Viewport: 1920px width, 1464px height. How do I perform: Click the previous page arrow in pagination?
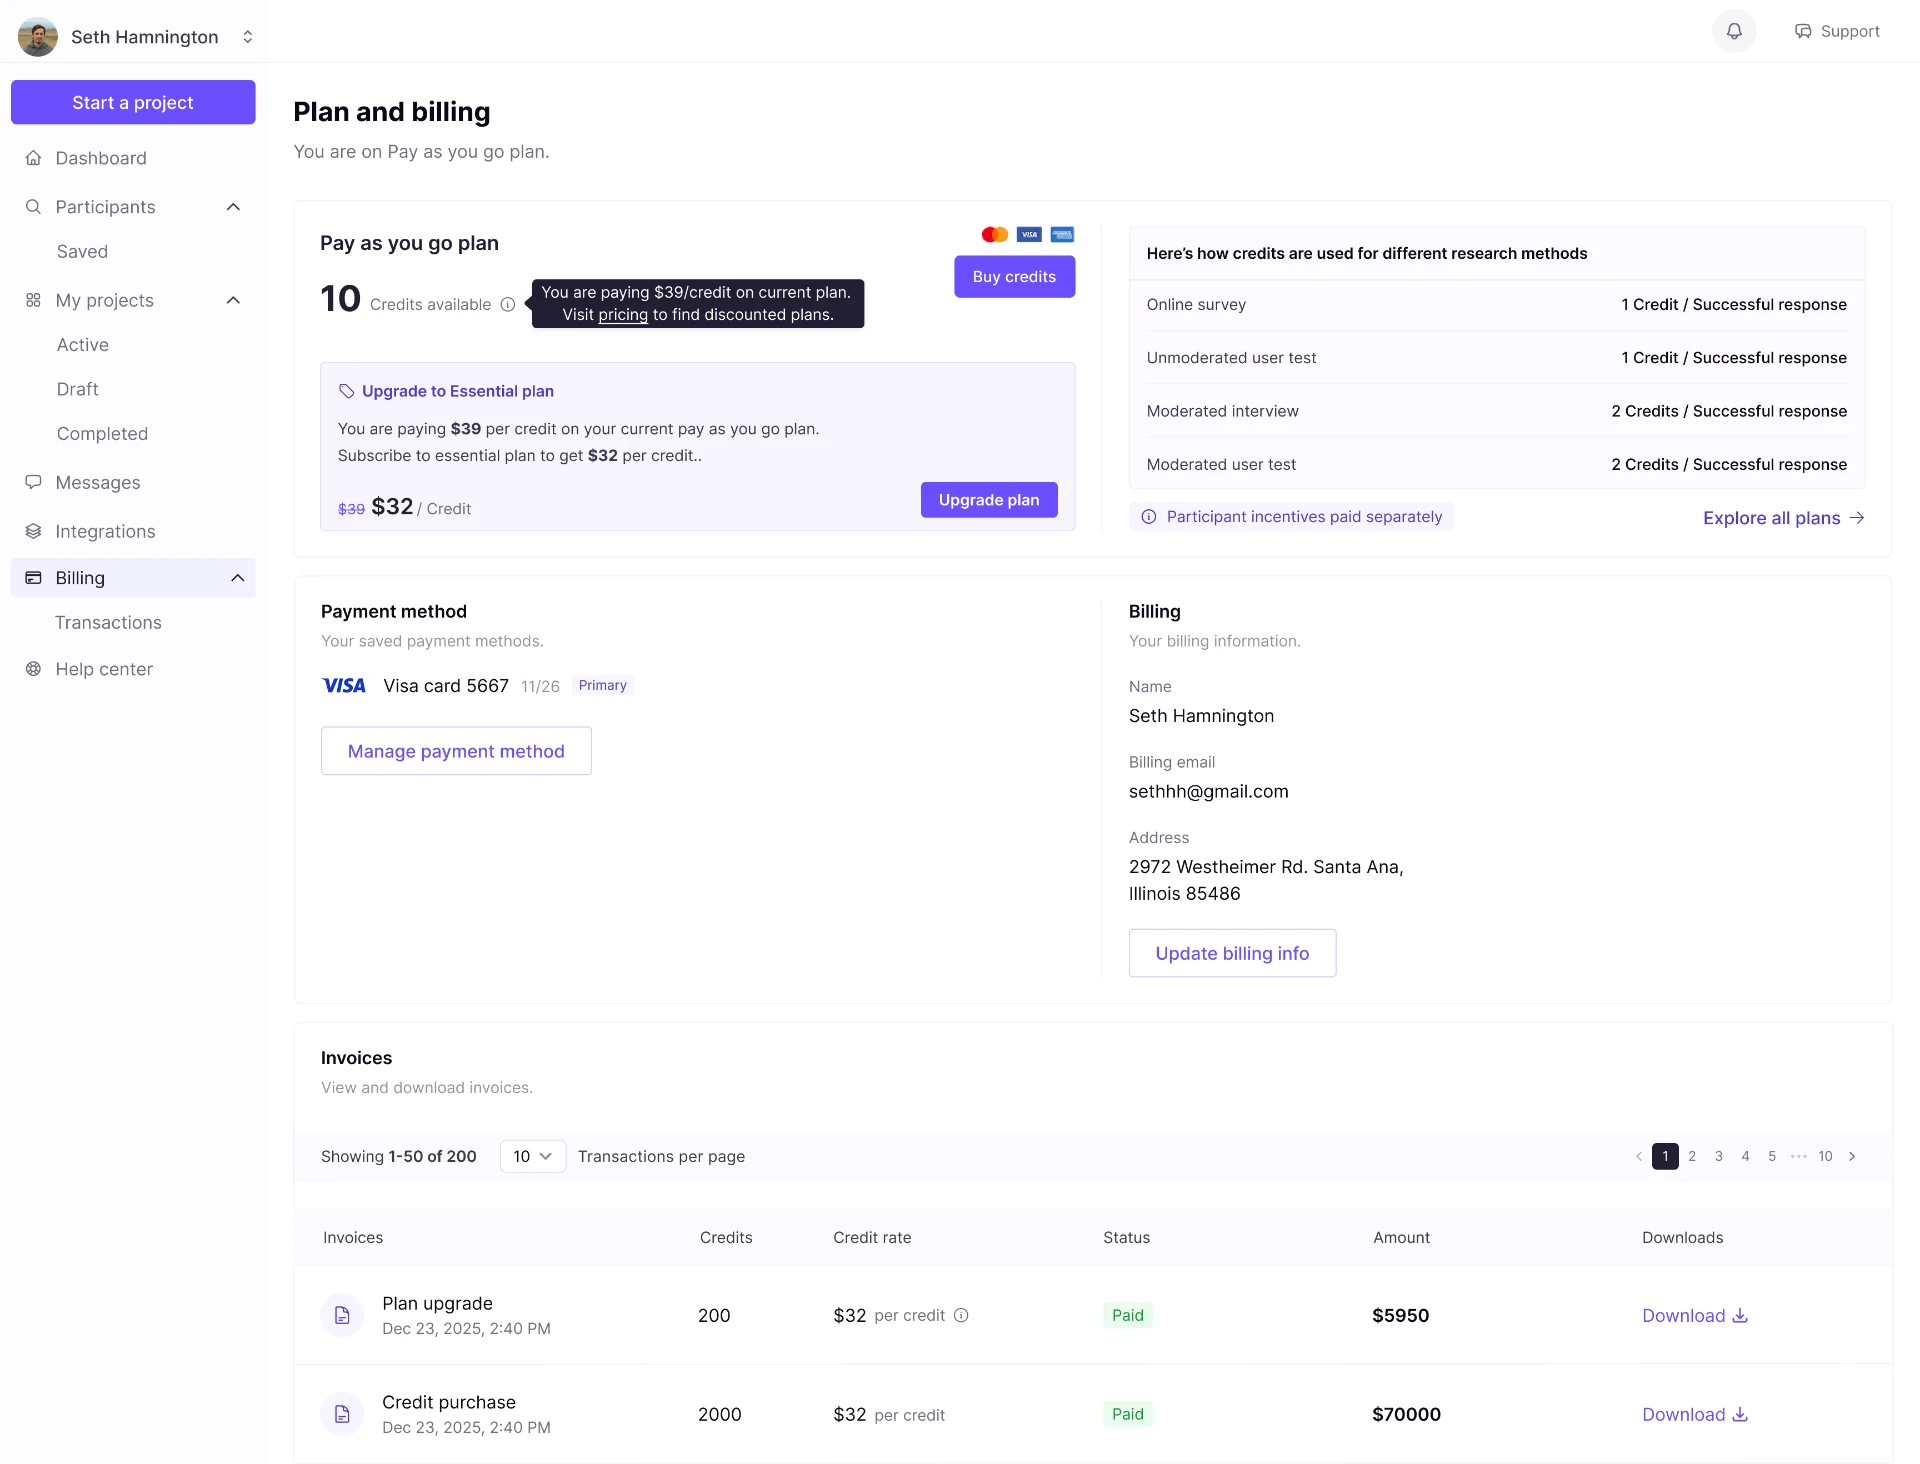pos(1639,1156)
